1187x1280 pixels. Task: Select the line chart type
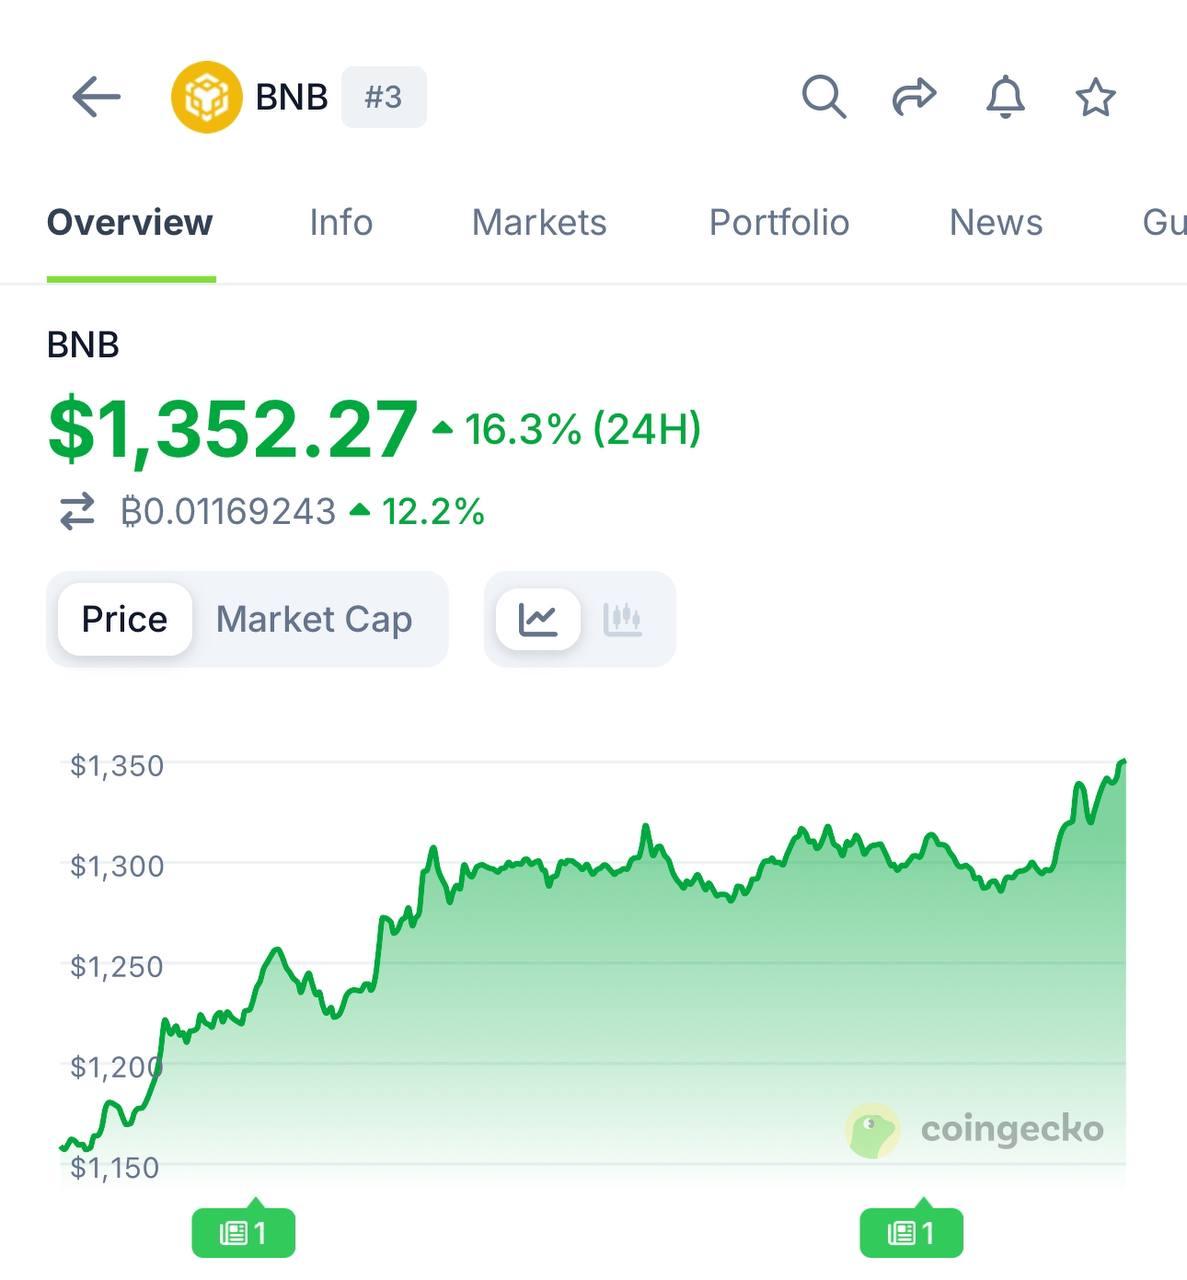(x=538, y=619)
